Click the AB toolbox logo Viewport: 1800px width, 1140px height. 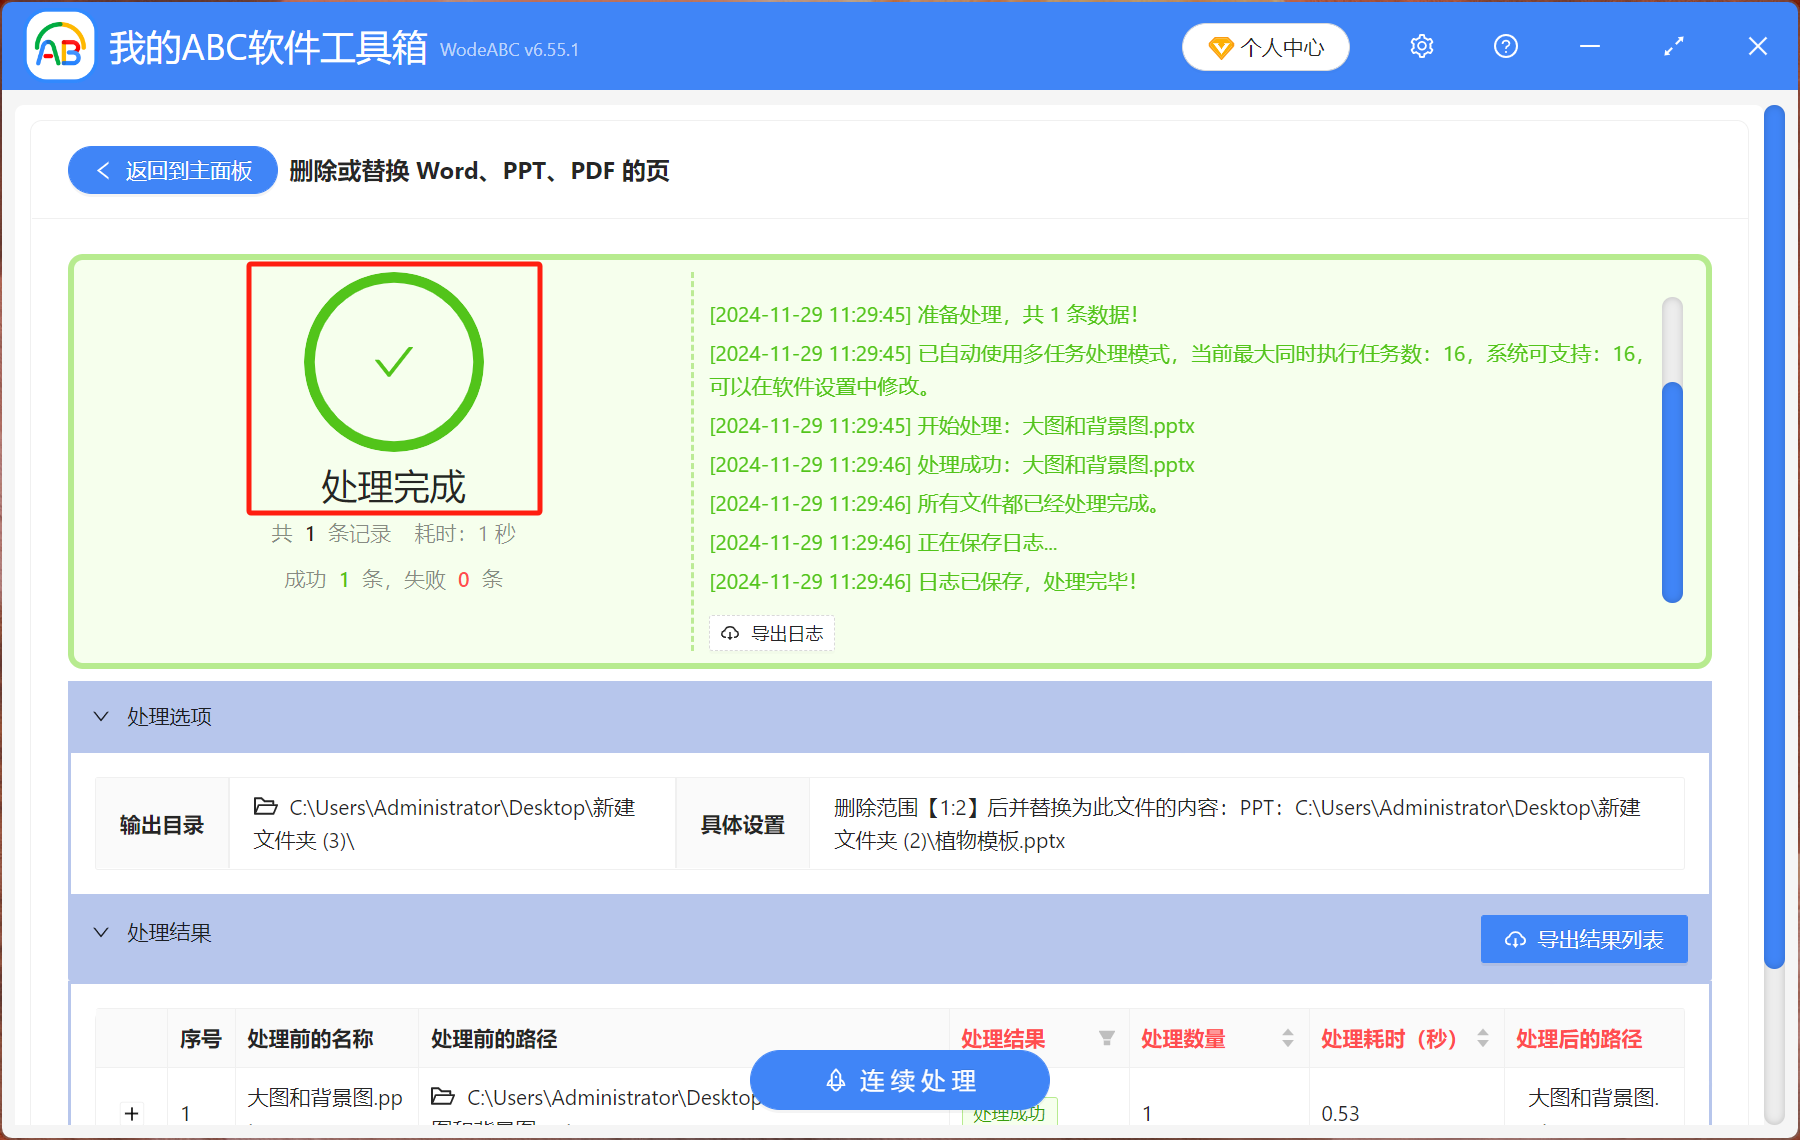[60, 45]
